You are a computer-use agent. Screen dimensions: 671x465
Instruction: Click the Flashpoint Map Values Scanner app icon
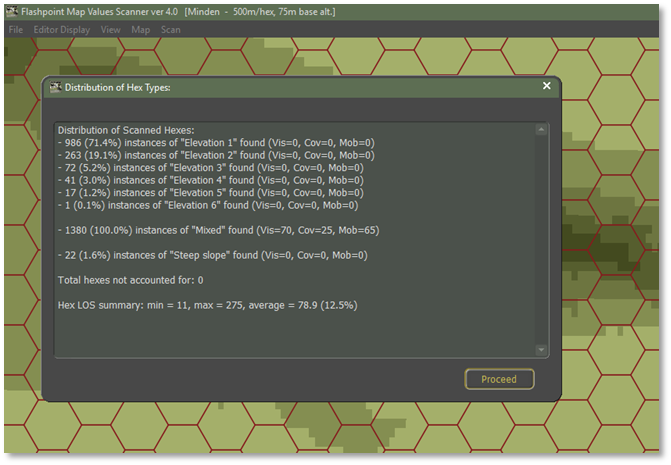click(12, 13)
